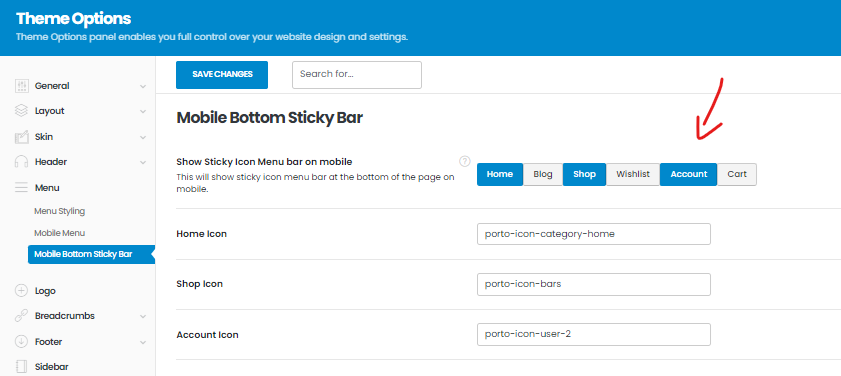Click the Save Changes button

tap(222, 75)
